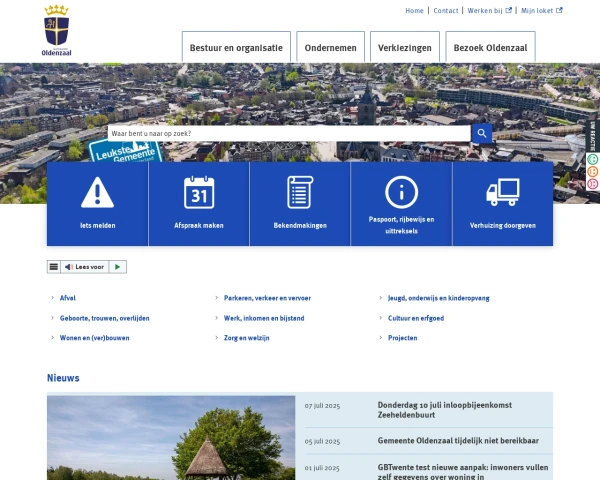This screenshot has width=600, height=480.
Task: Open the Afval topic
Action: (68, 298)
